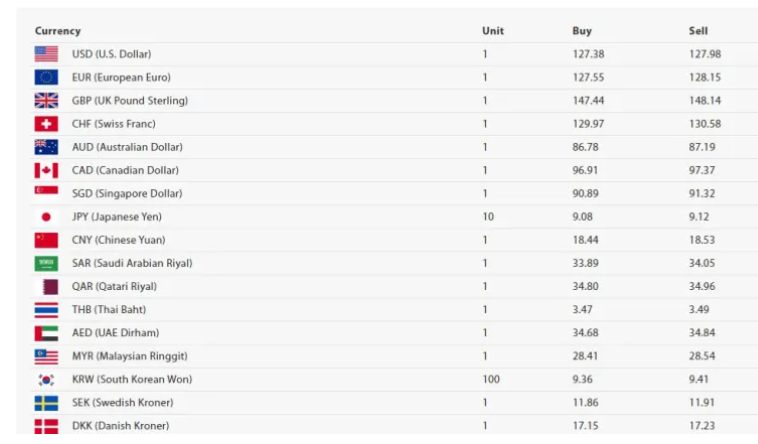Select the South Korean flag icon
This screenshot has height=444, width=758.
point(46,380)
